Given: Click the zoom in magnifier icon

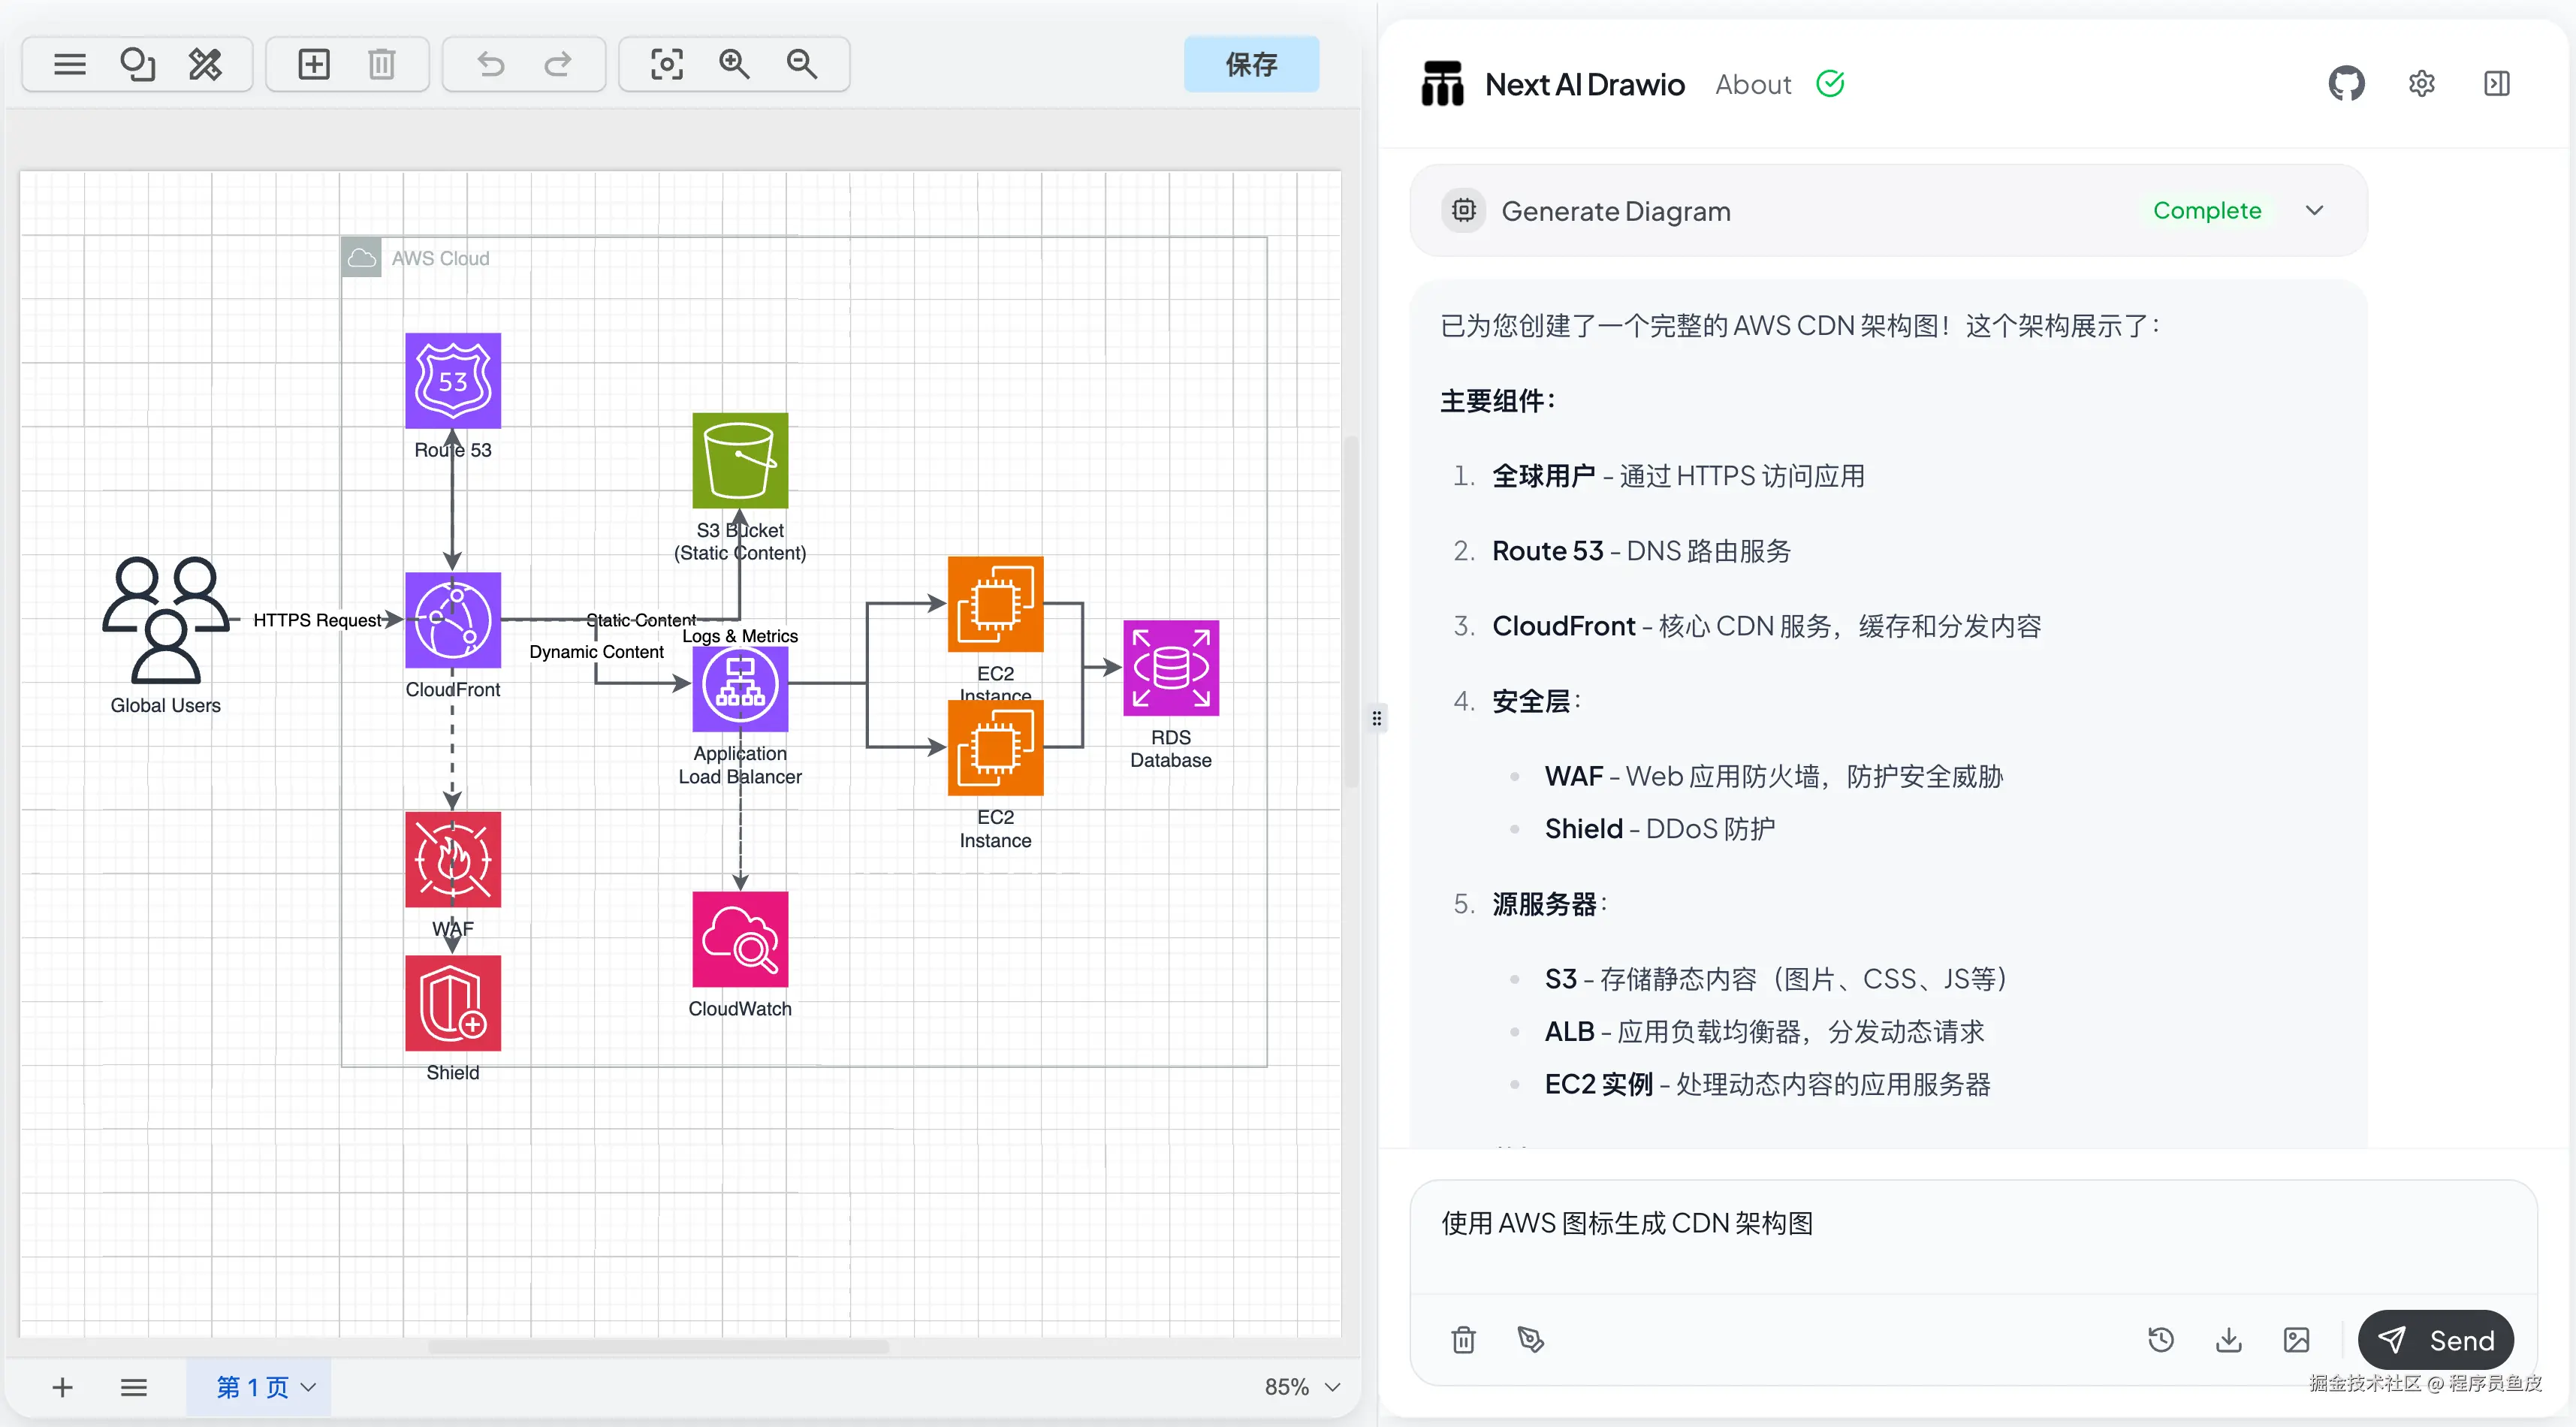Looking at the screenshot, I should [734, 65].
